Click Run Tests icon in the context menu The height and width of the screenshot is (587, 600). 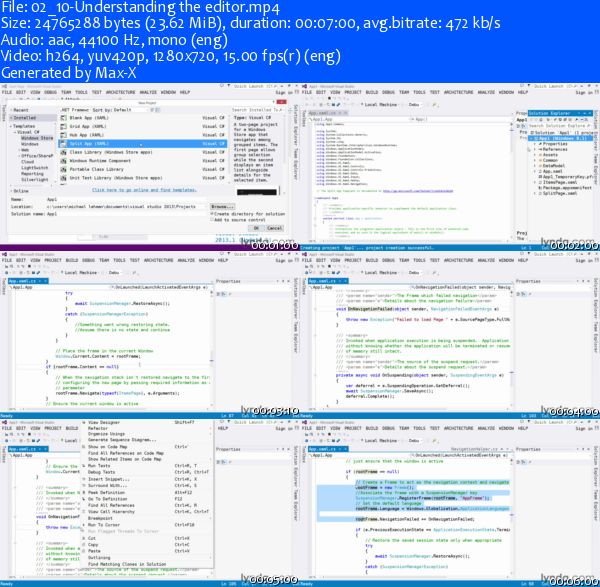(84, 466)
